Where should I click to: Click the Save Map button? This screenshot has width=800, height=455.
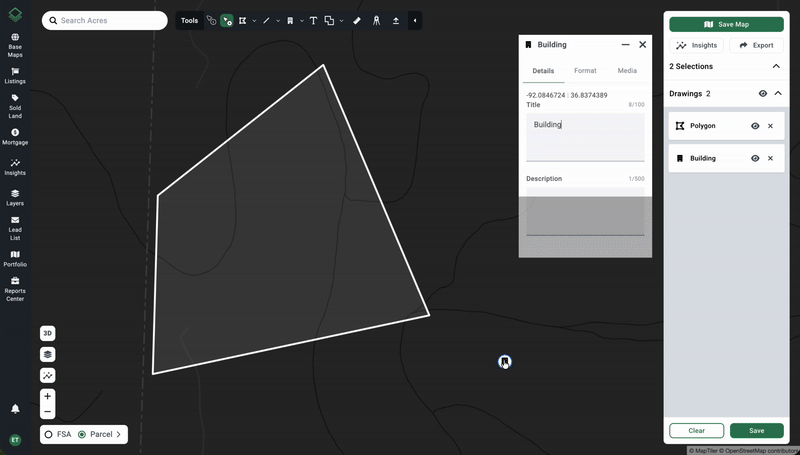[726, 24]
